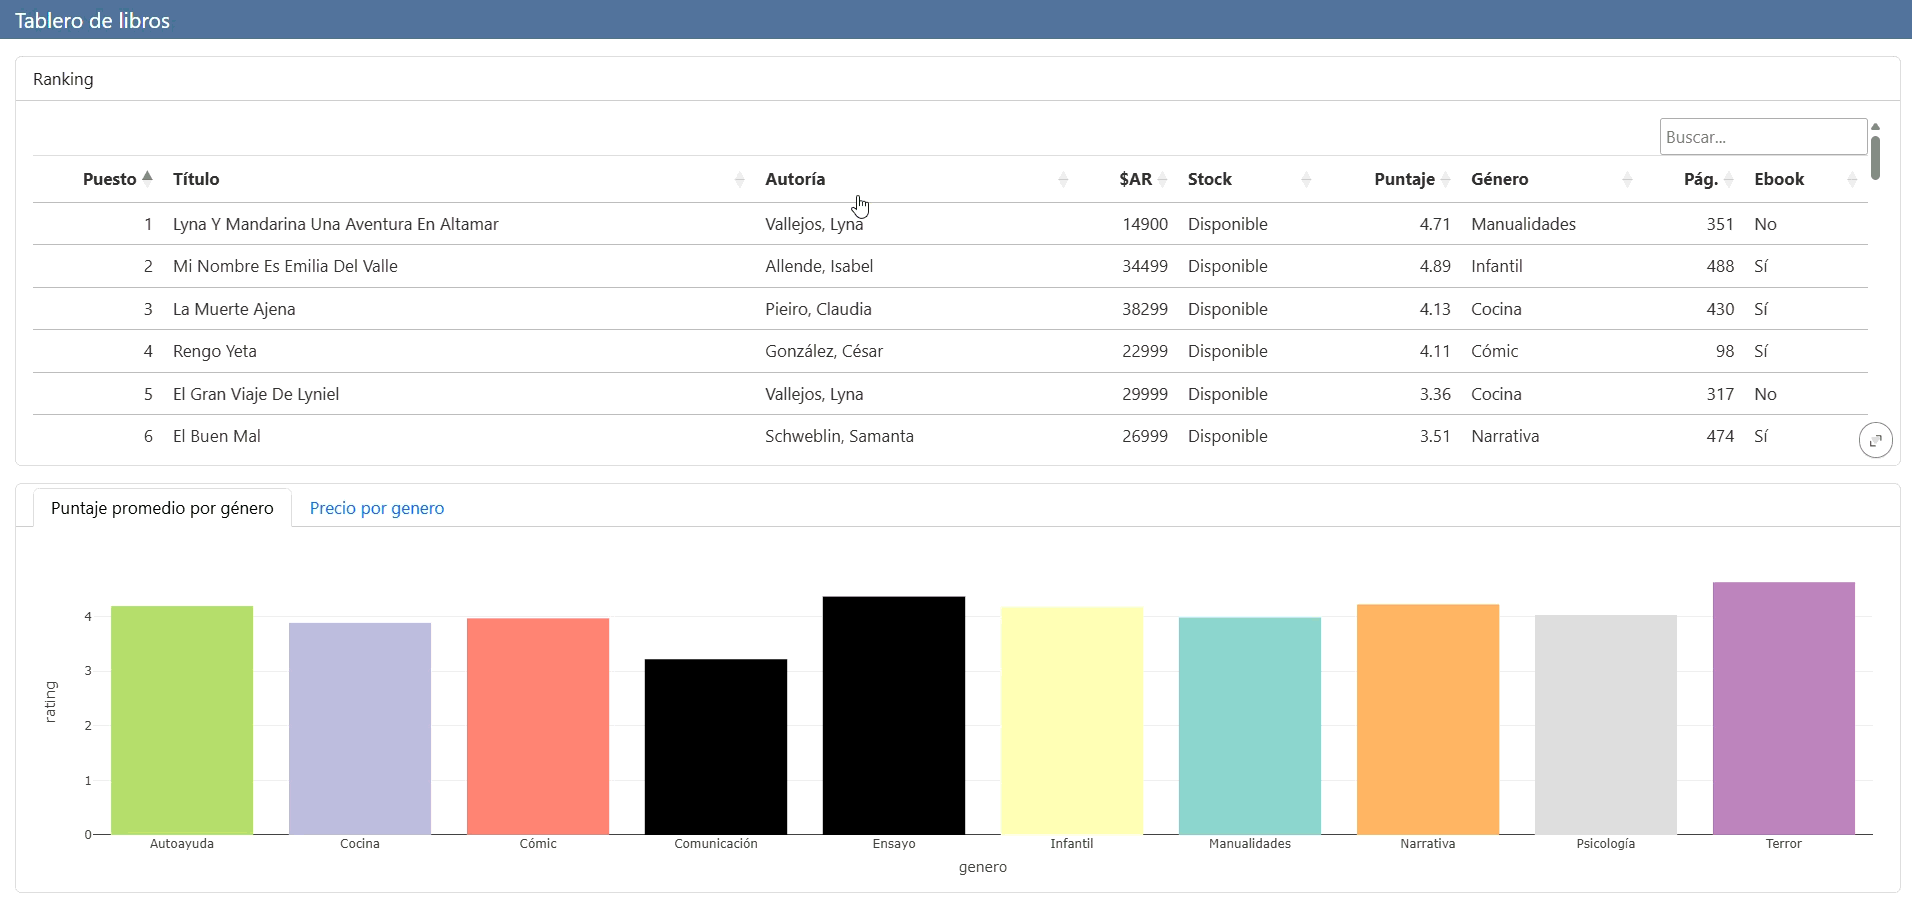This screenshot has height=910, width=1912.
Task: Sort table by Puesto column arrow
Action: coord(147,178)
